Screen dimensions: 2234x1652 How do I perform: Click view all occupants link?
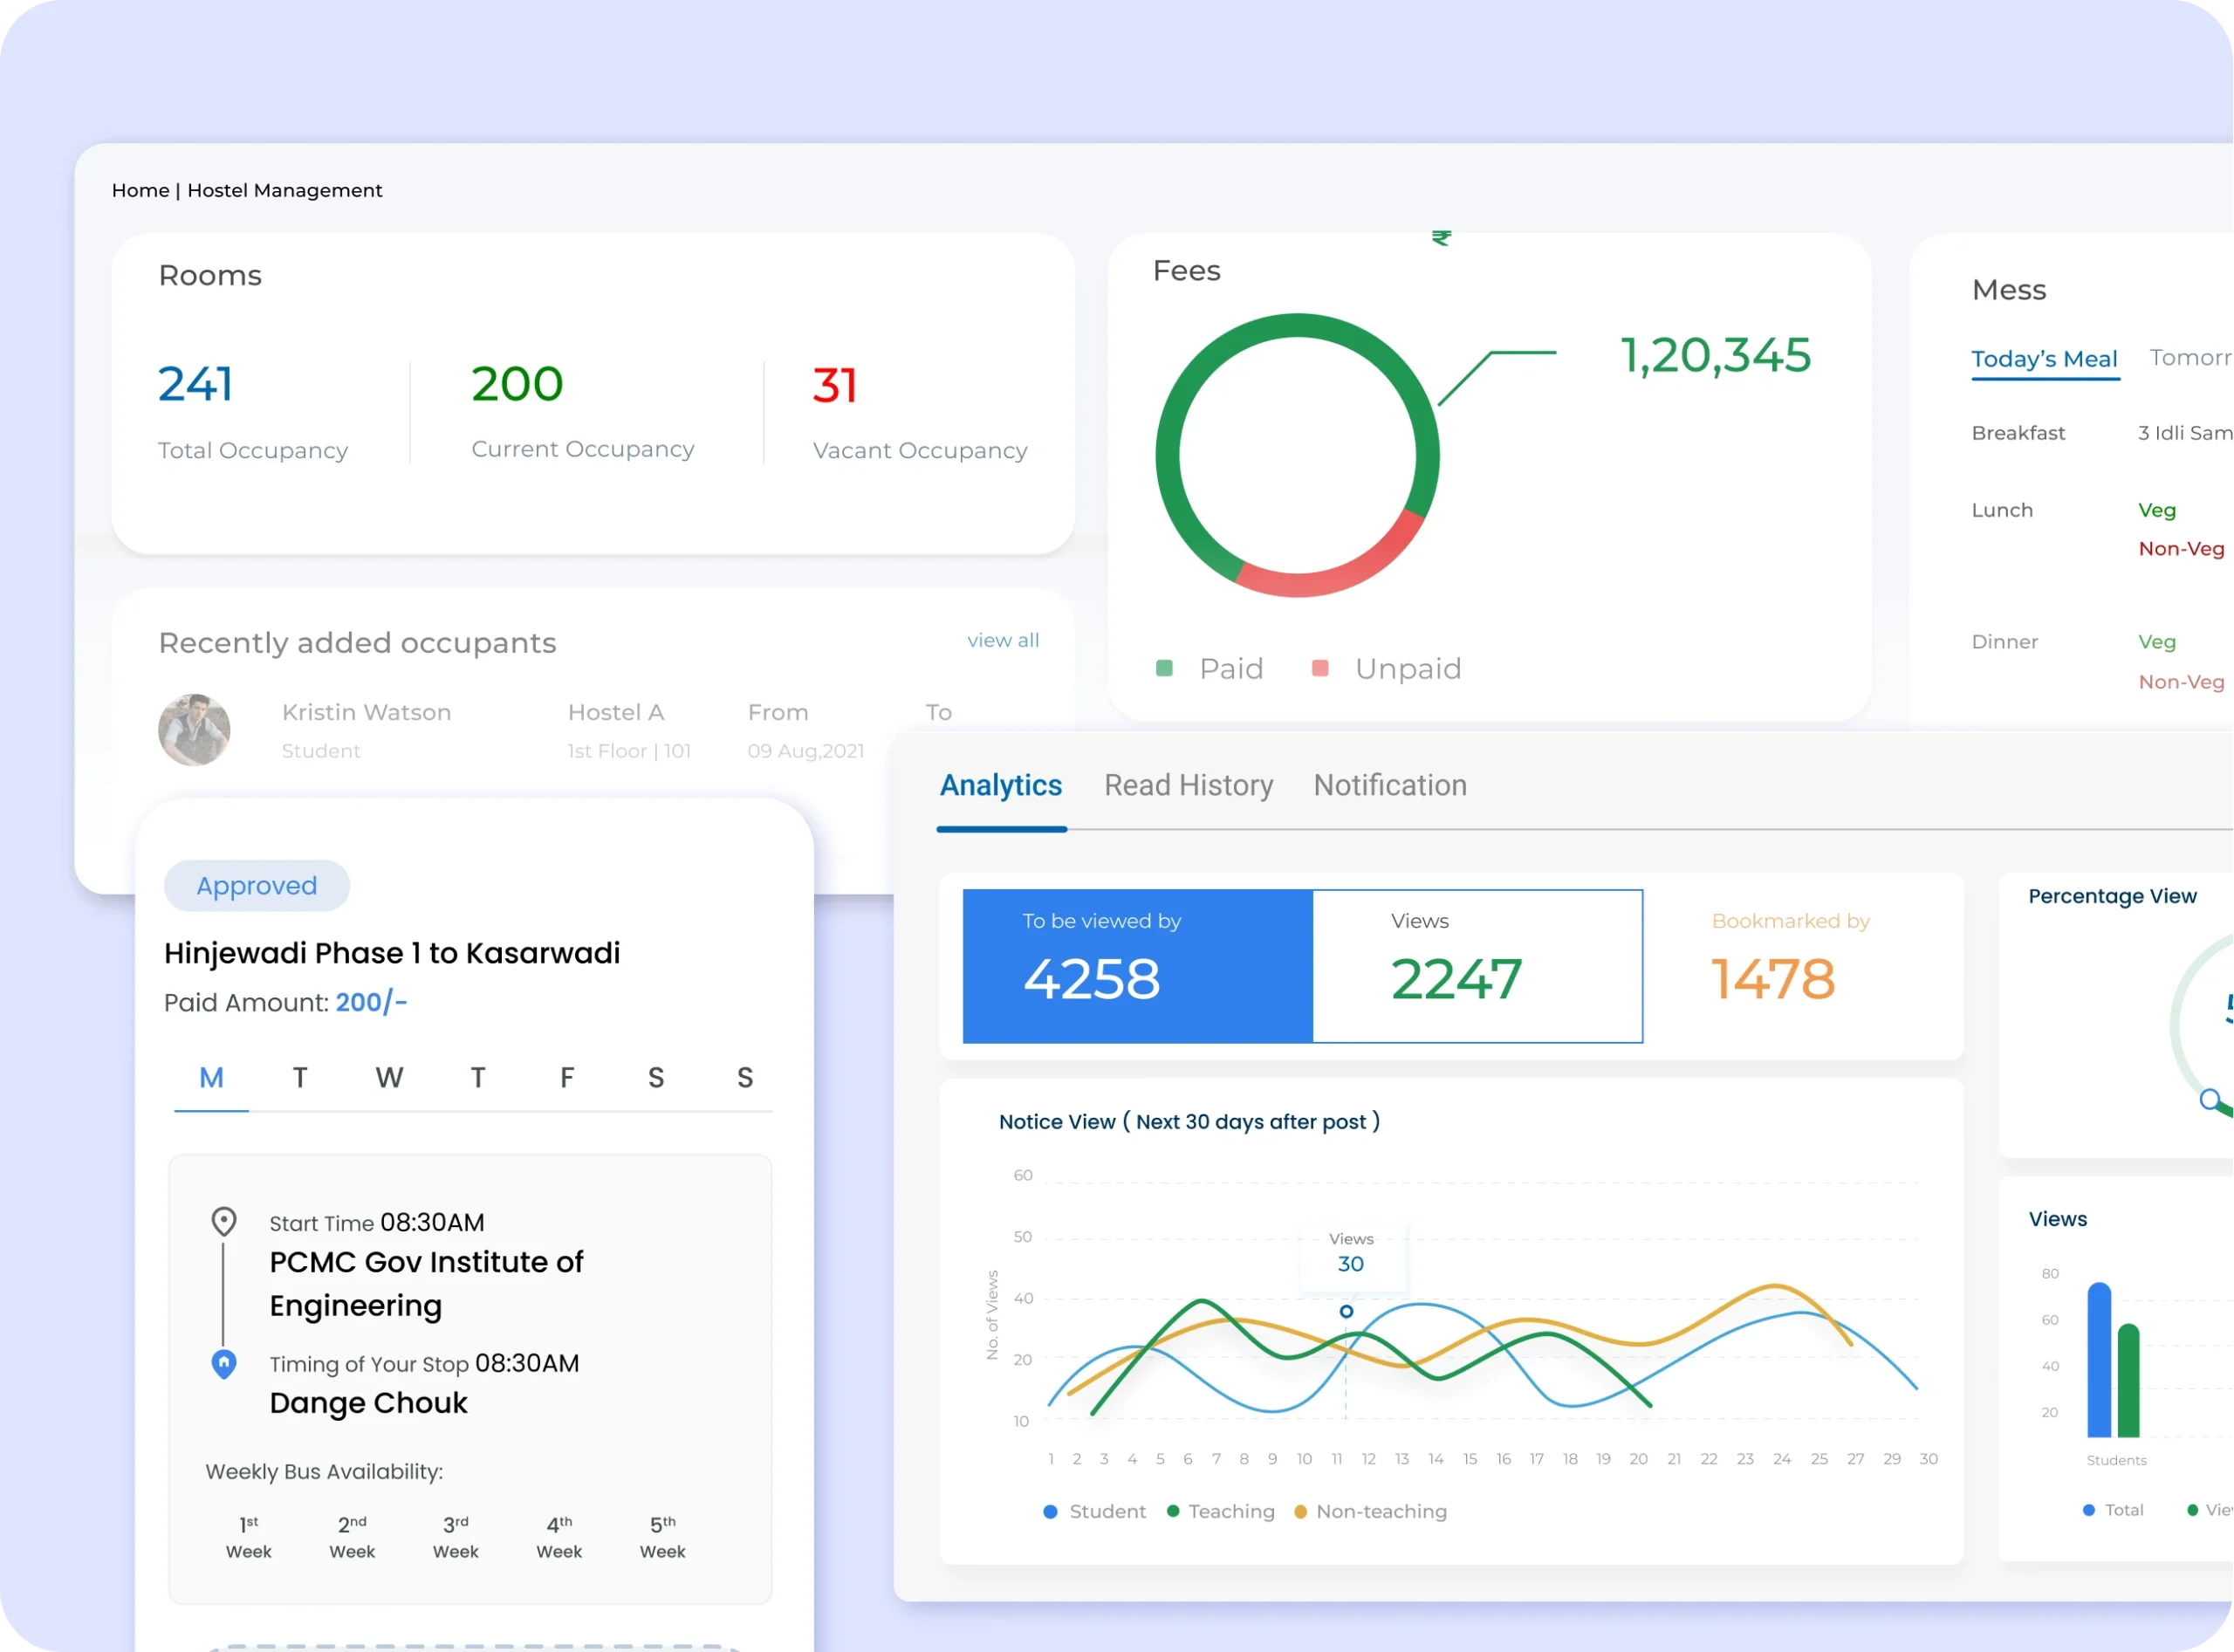pos(1003,641)
